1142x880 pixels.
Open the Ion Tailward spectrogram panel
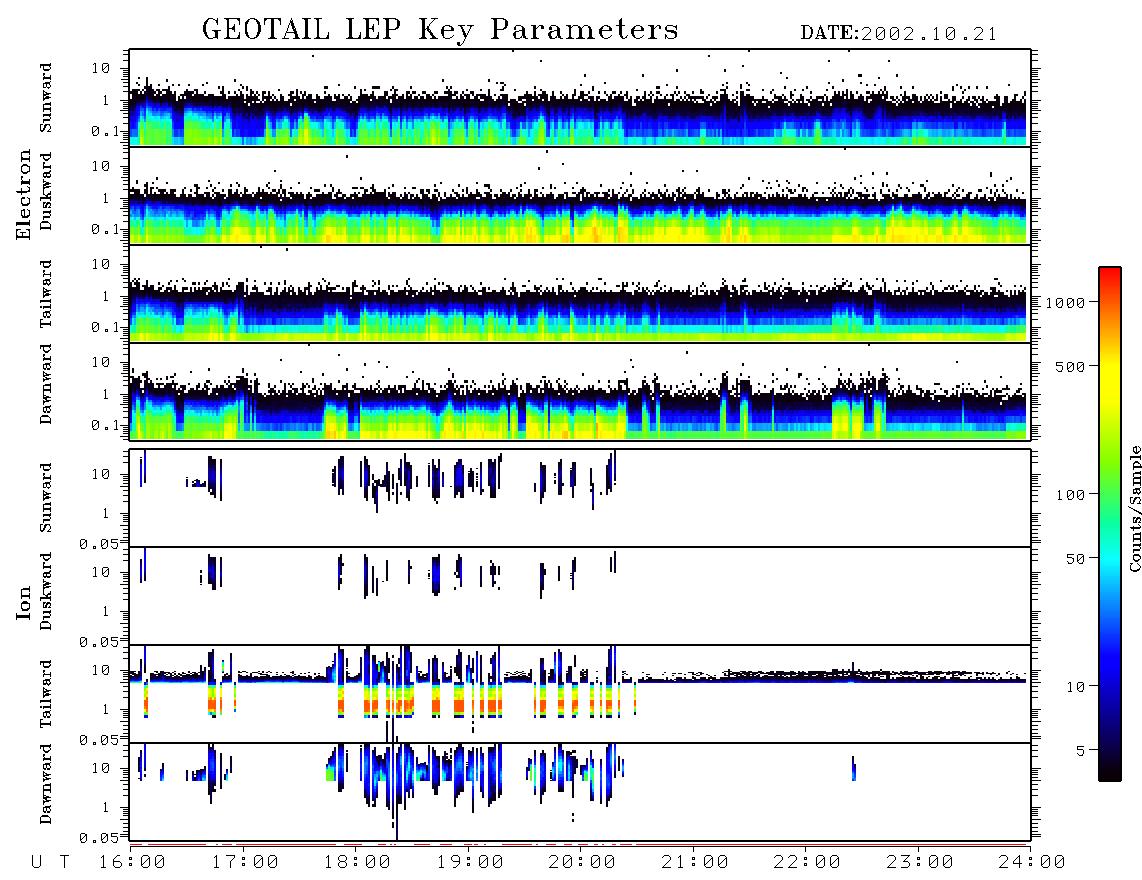coord(580,694)
